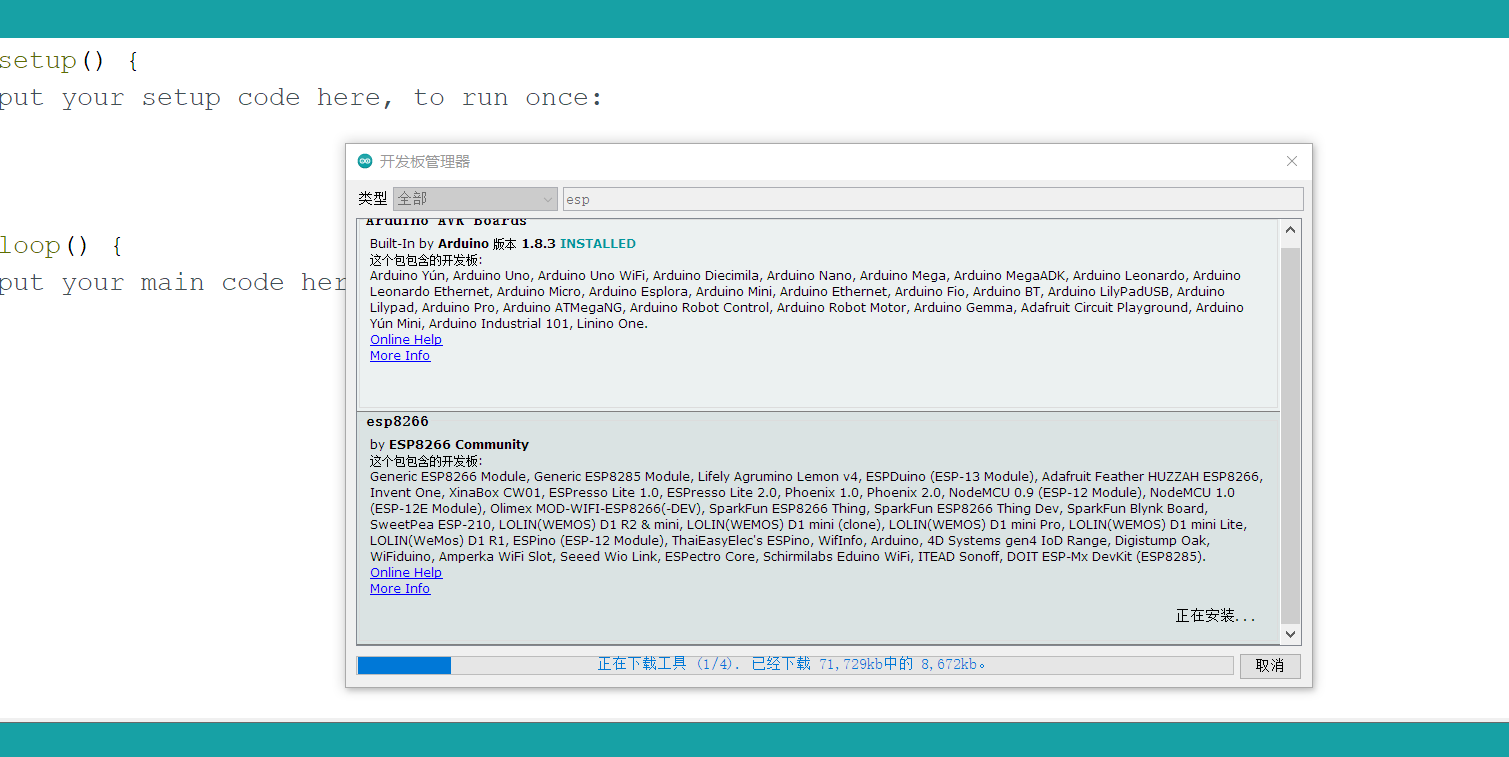Image resolution: width=1509 pixels, height=757 pixels.
Task: Open Online Help for Arduino AVR Boards
Action: pyautogui.click(x=406, y=340)
